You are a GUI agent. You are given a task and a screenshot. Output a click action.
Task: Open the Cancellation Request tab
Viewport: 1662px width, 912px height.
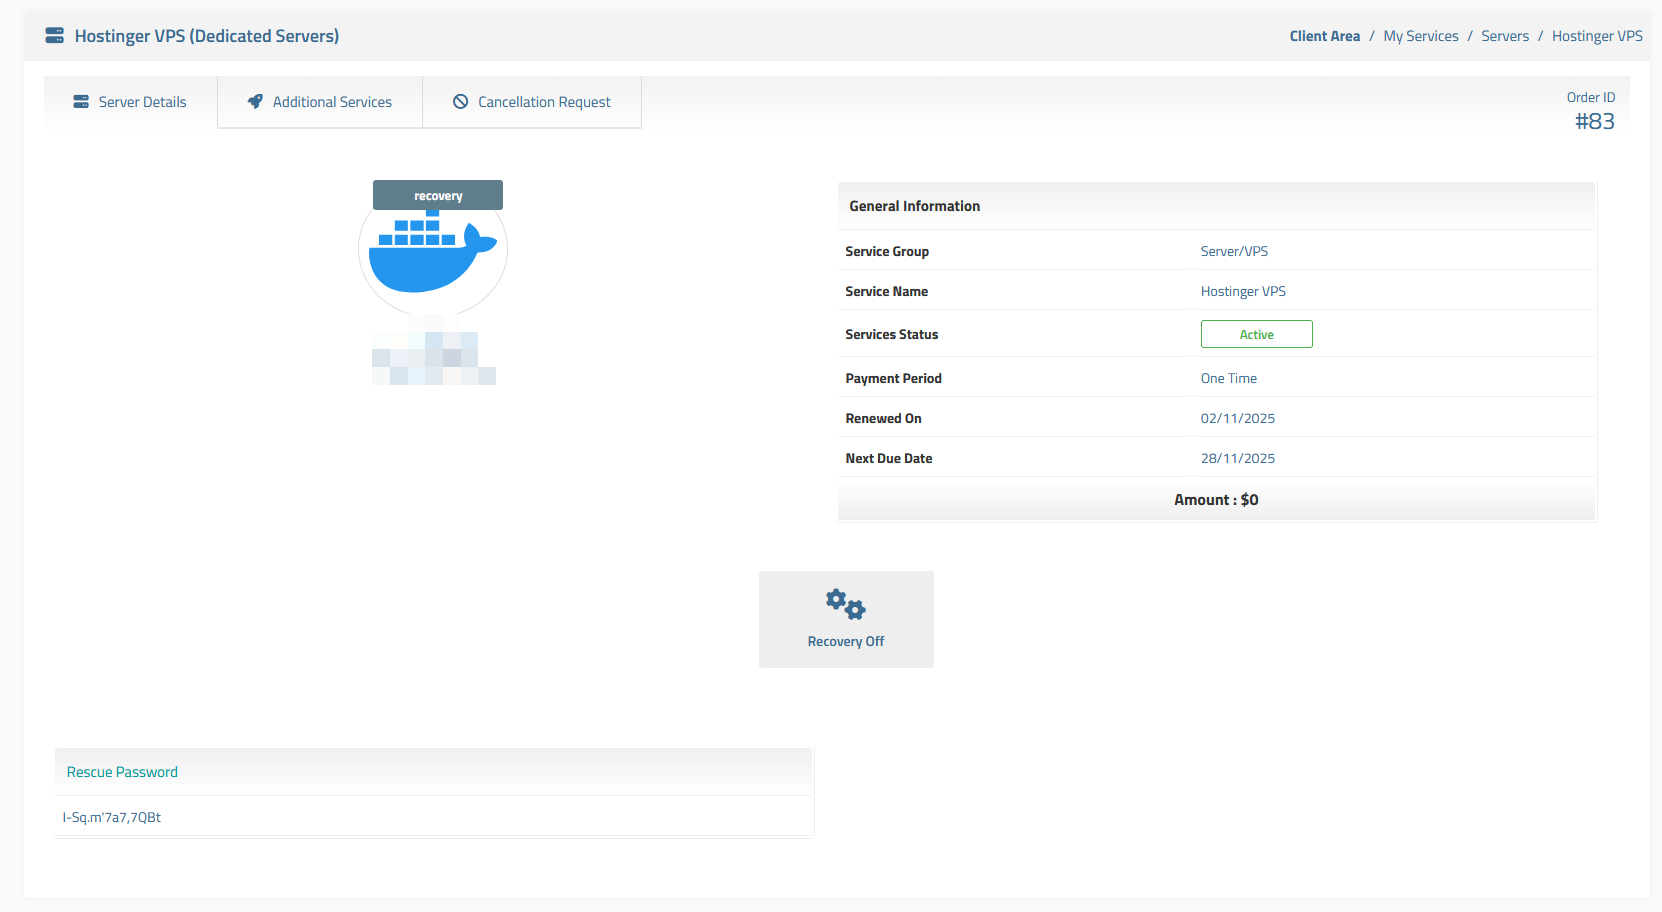click(544, 101)
